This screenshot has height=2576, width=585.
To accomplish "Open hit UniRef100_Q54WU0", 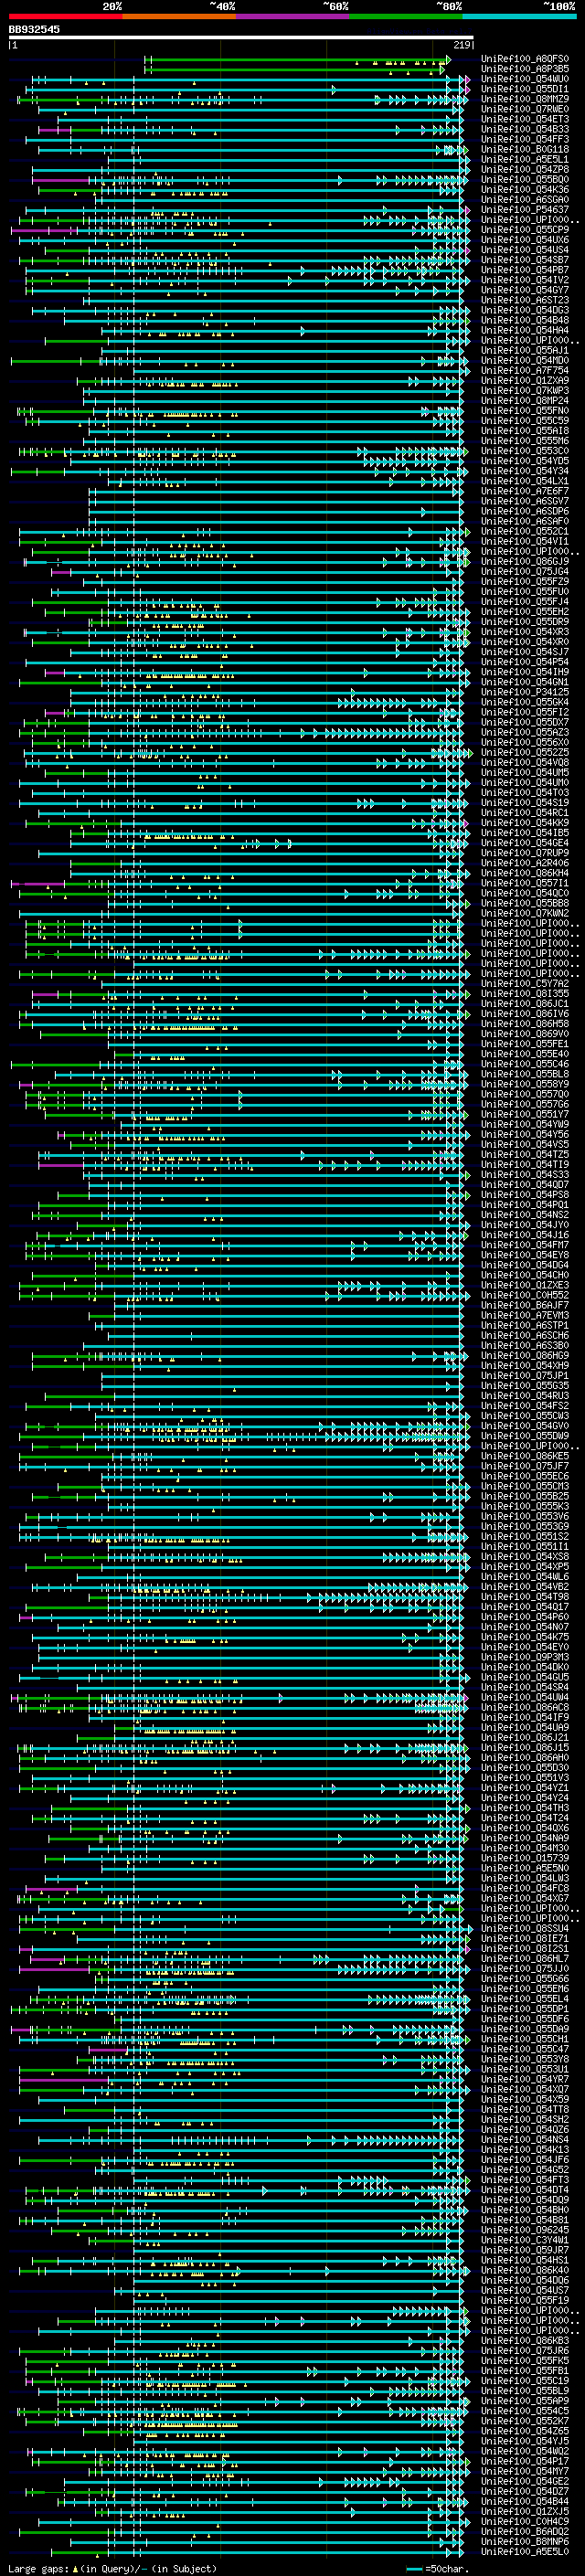I will (x=524, y=79).
